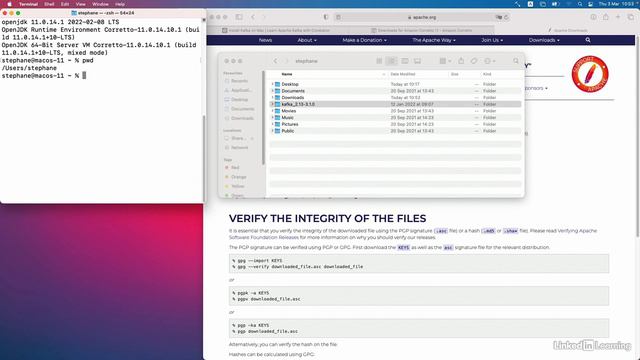Viewport: 640px width, 360px height.
Task: Expand the Movies folder disclosure triangle
Action: [x=272, y=111]
